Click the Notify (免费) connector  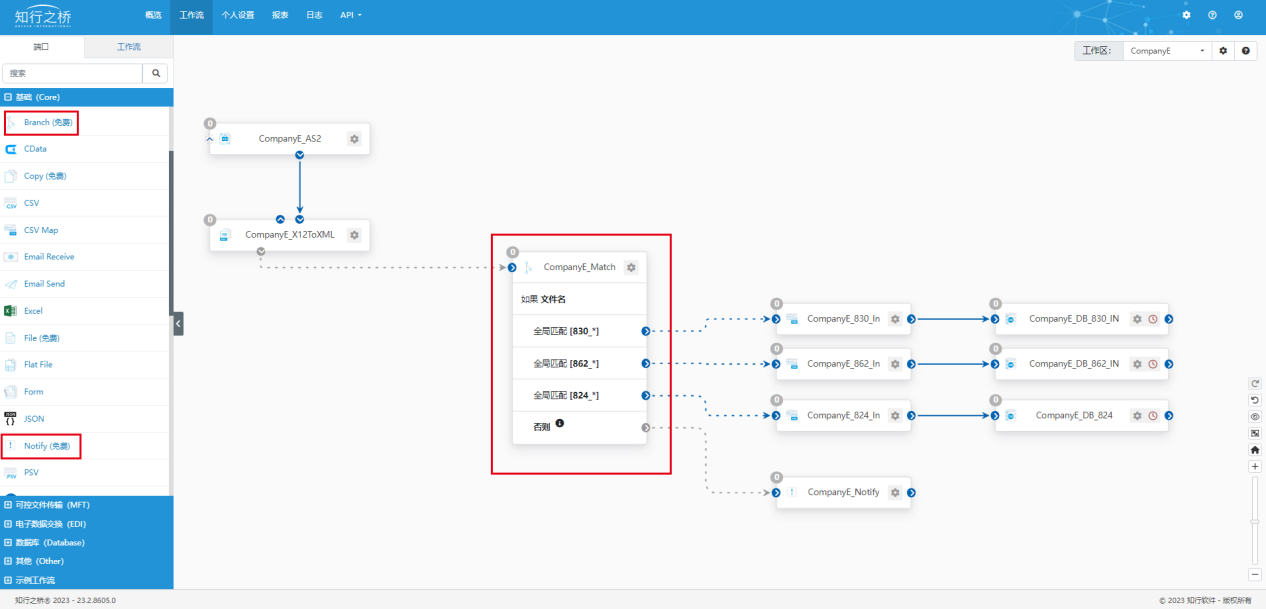point(47,446)
